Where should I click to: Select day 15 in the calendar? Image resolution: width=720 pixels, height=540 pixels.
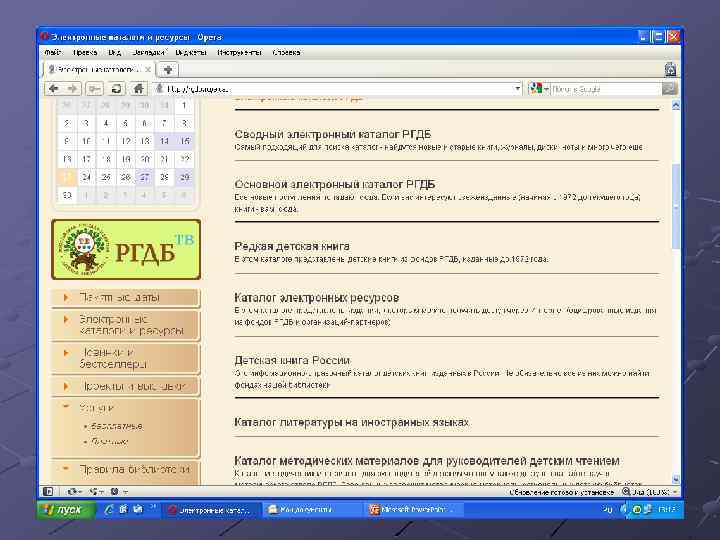point(185,141)
